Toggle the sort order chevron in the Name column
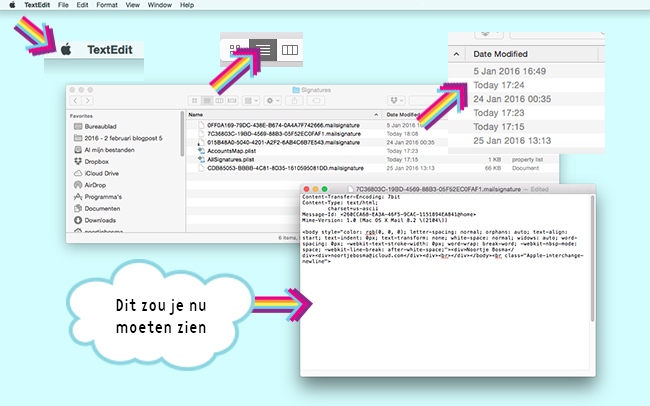This screenshot has height=406, width=650. (376, 114)
